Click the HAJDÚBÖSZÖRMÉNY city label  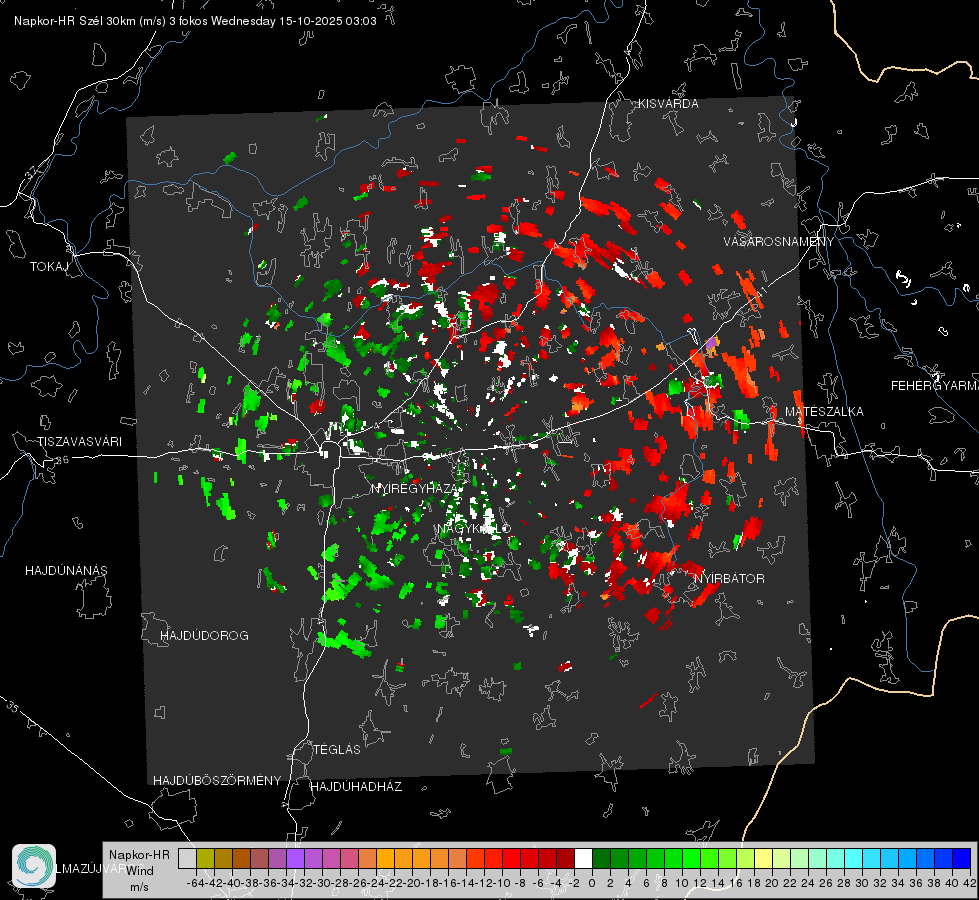[x=217, y=781]
